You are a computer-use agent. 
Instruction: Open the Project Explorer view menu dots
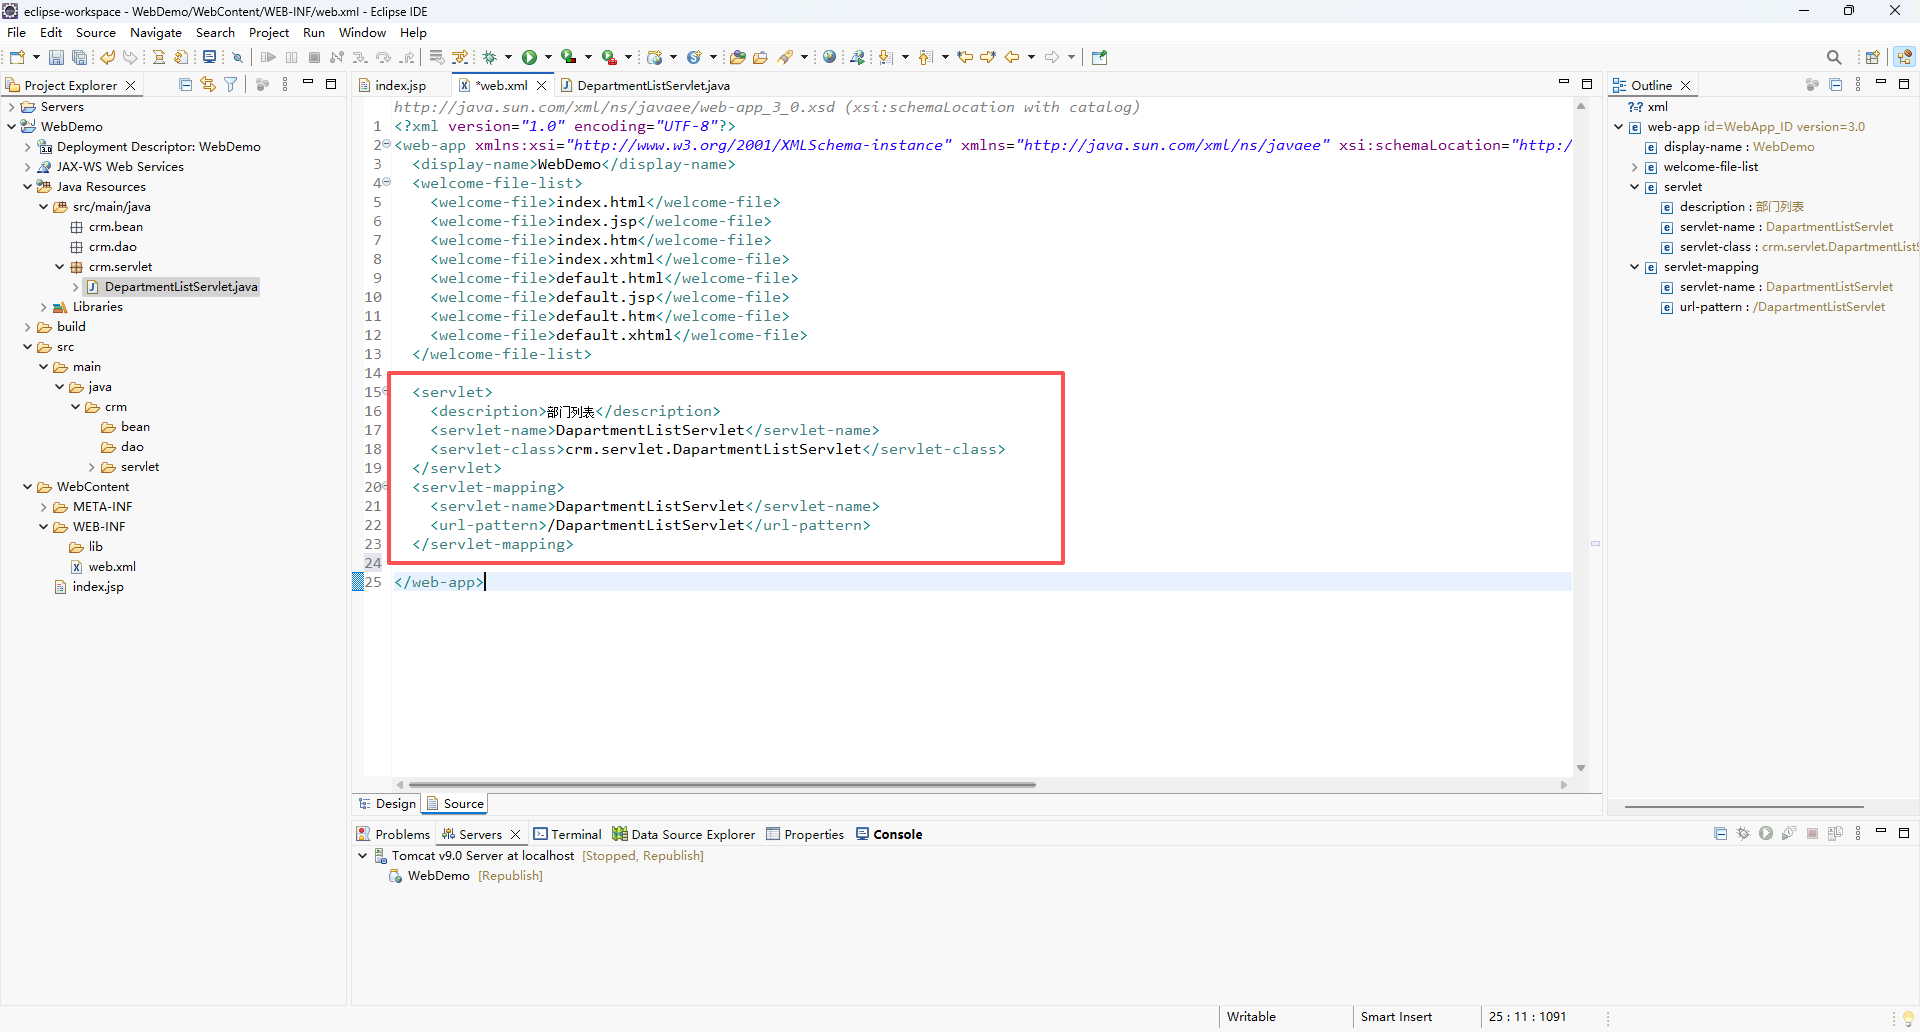pos(285,85)
